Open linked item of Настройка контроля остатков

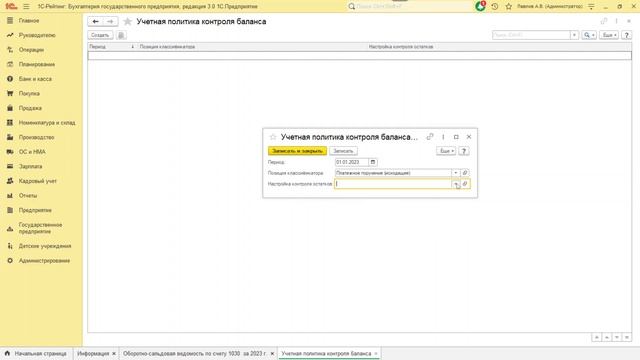465,184
